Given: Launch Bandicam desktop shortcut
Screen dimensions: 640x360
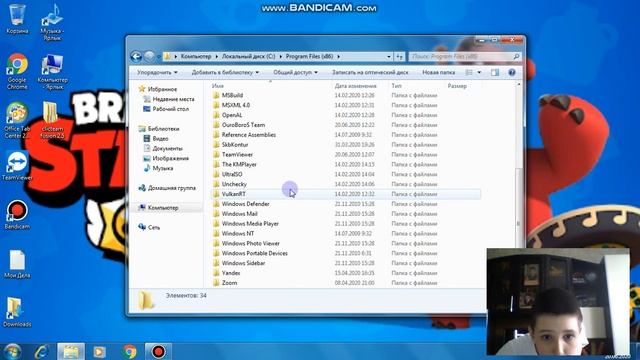Looking at the screenshot, I should pos(17,214).
